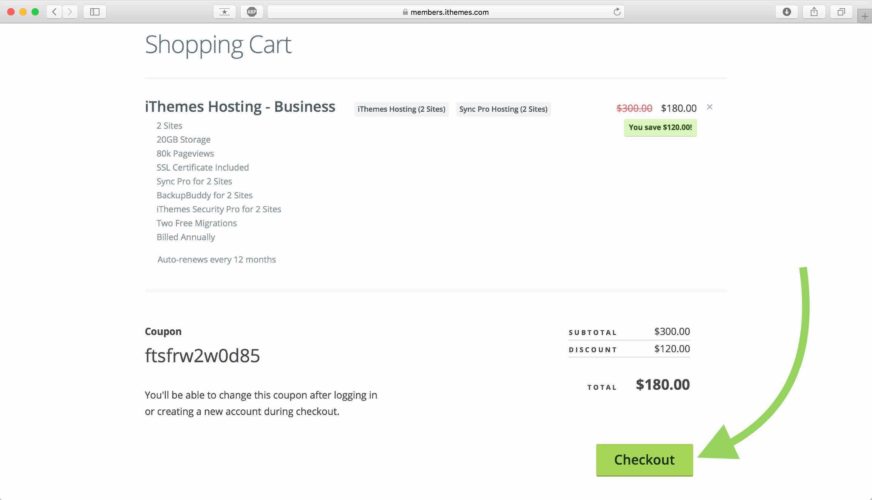Click 'BackupBuddy for 2 Sites' line
Screen dimensions: 872x500
205,195
